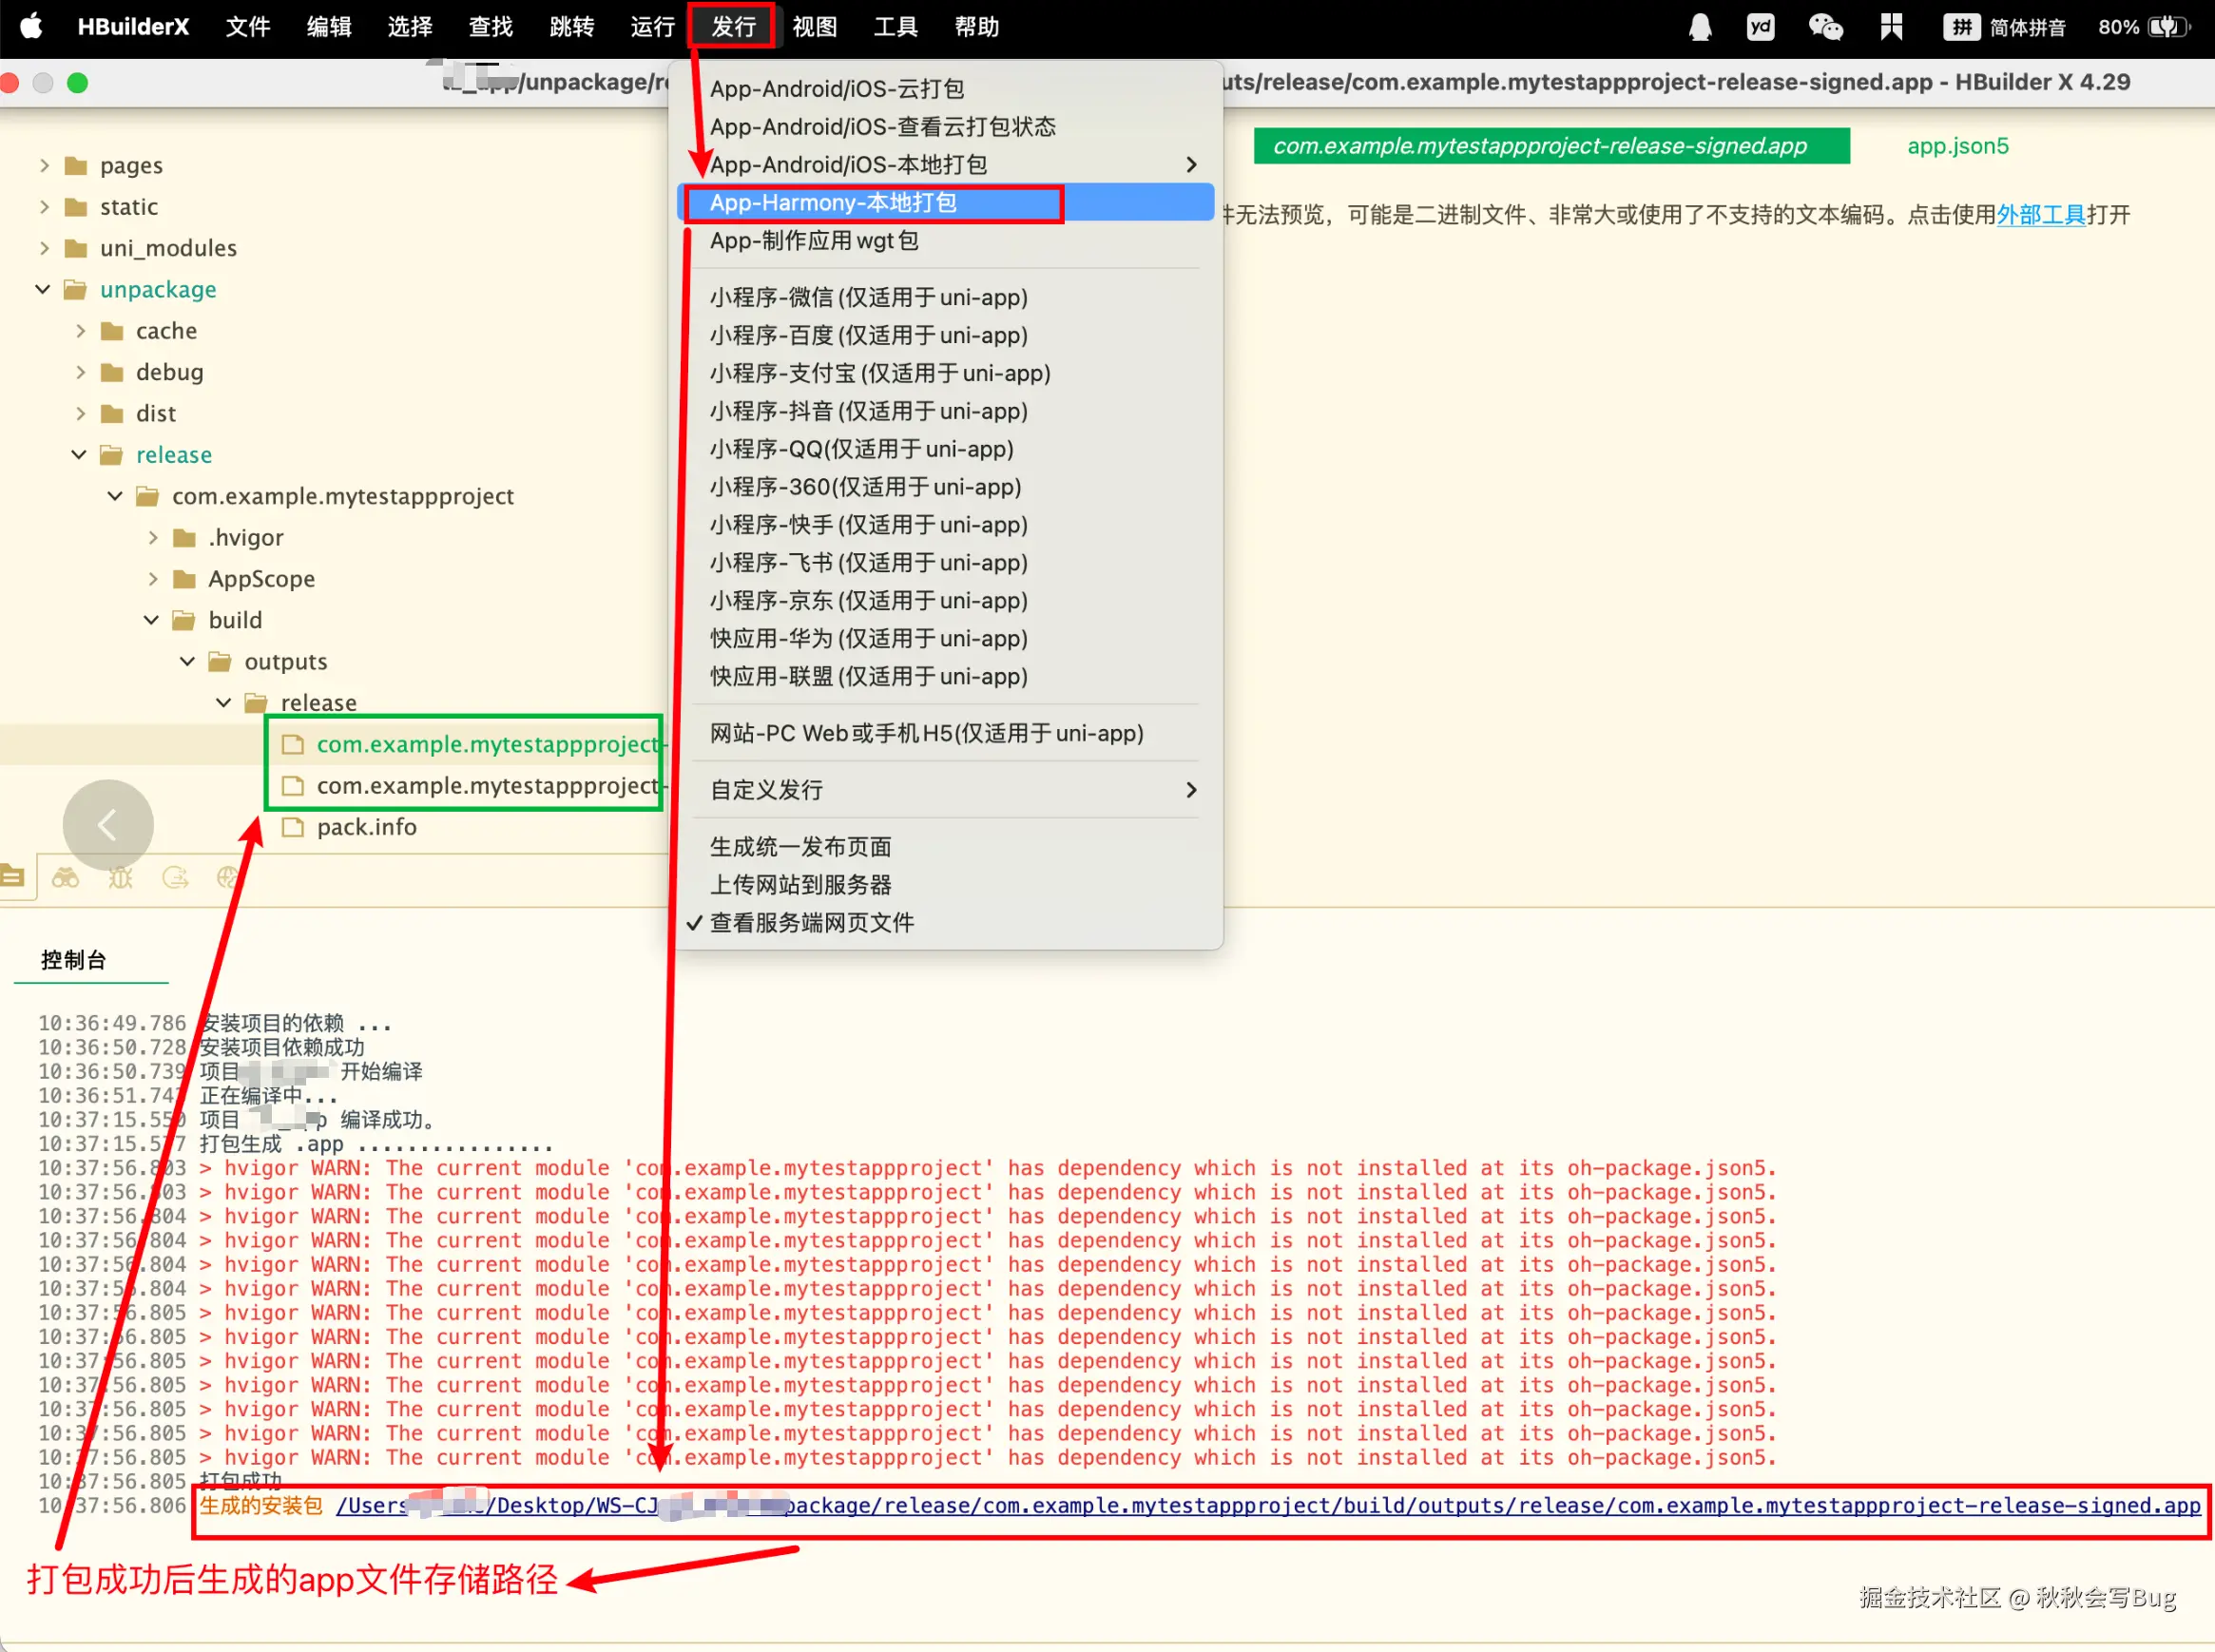
Task: Click the pack.info file icon
Action: click(293, 827)
